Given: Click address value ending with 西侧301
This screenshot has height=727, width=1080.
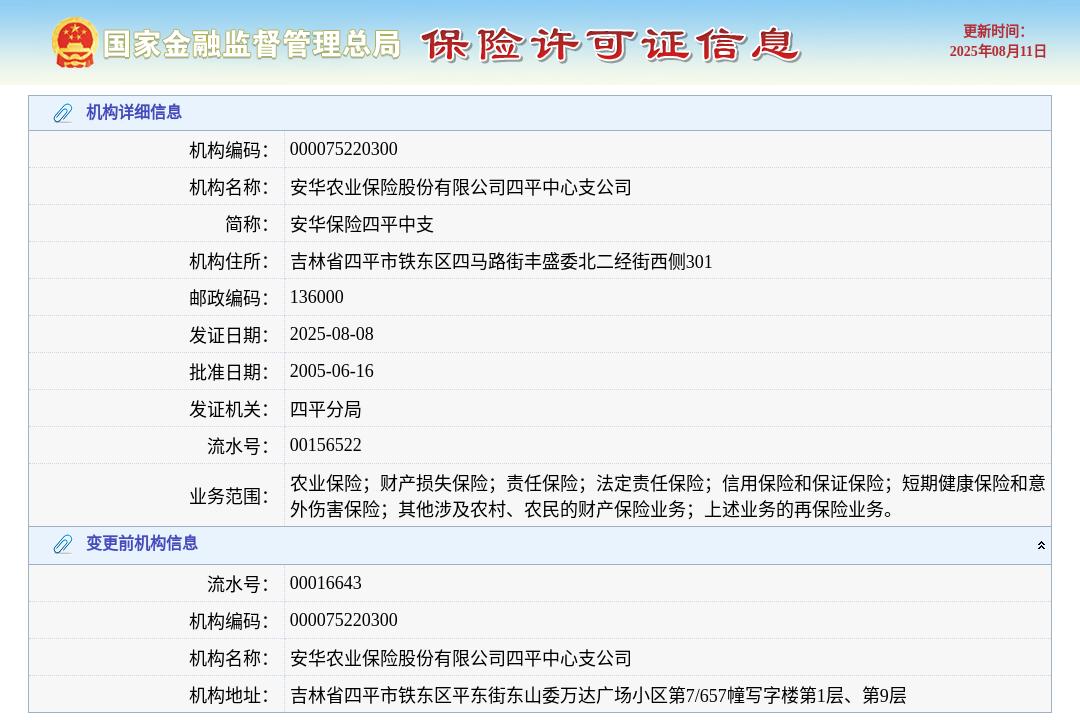Looking at the screenshot, I should (501, 262).
